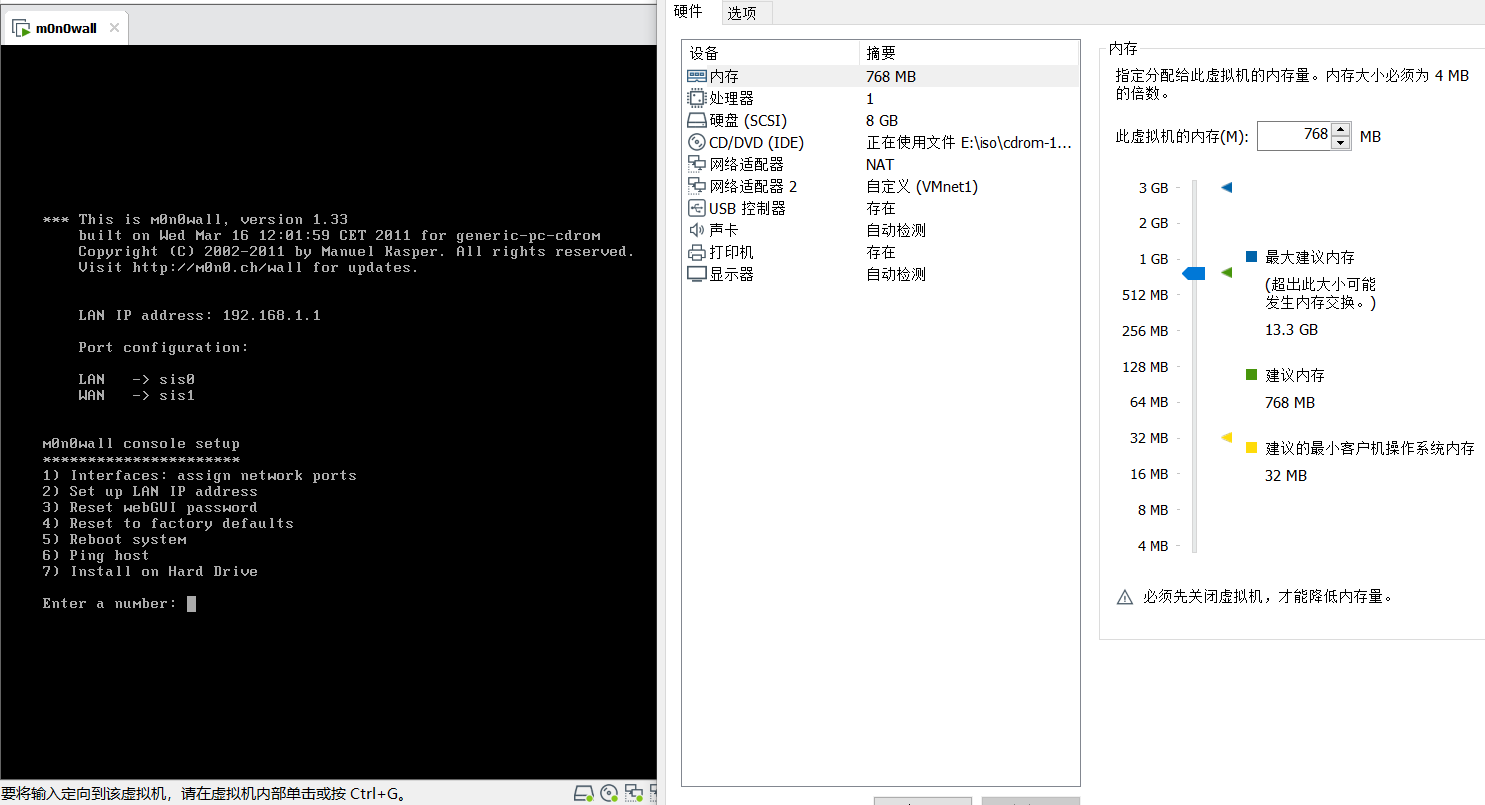Click the network adapter status bar icon

pos(634,794)
